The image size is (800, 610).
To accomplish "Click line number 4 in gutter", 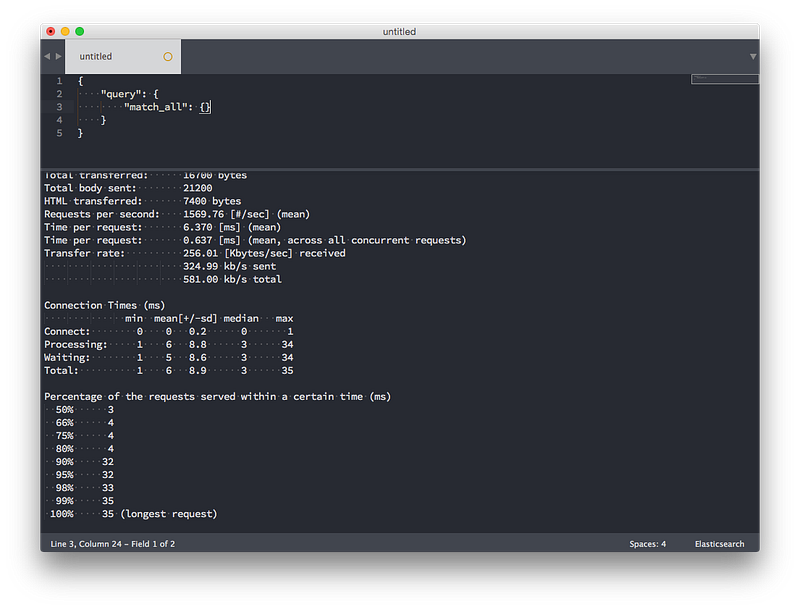I will 59,120.
